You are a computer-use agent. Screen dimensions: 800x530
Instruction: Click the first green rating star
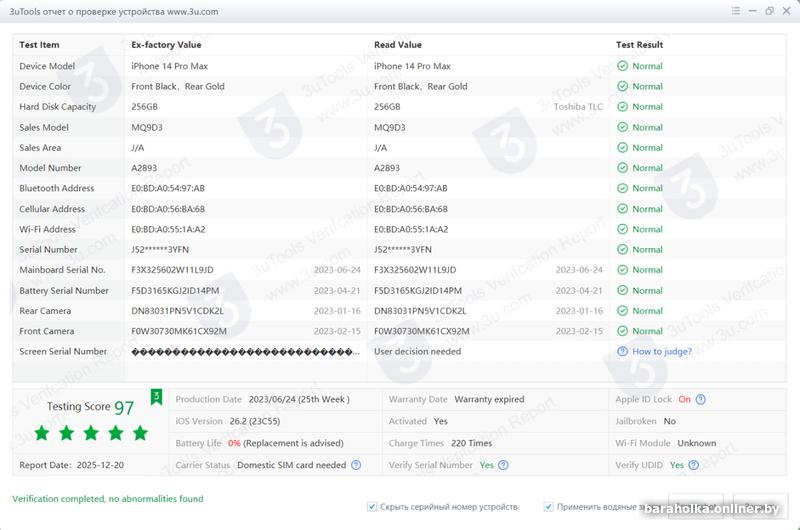(43, 433)
